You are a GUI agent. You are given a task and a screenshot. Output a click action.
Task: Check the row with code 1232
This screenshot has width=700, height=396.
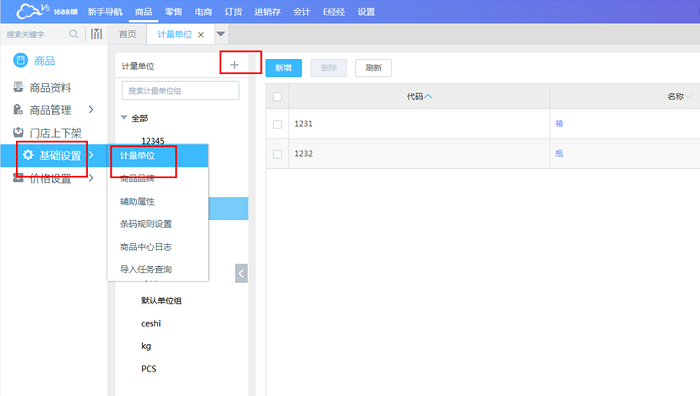277,154
